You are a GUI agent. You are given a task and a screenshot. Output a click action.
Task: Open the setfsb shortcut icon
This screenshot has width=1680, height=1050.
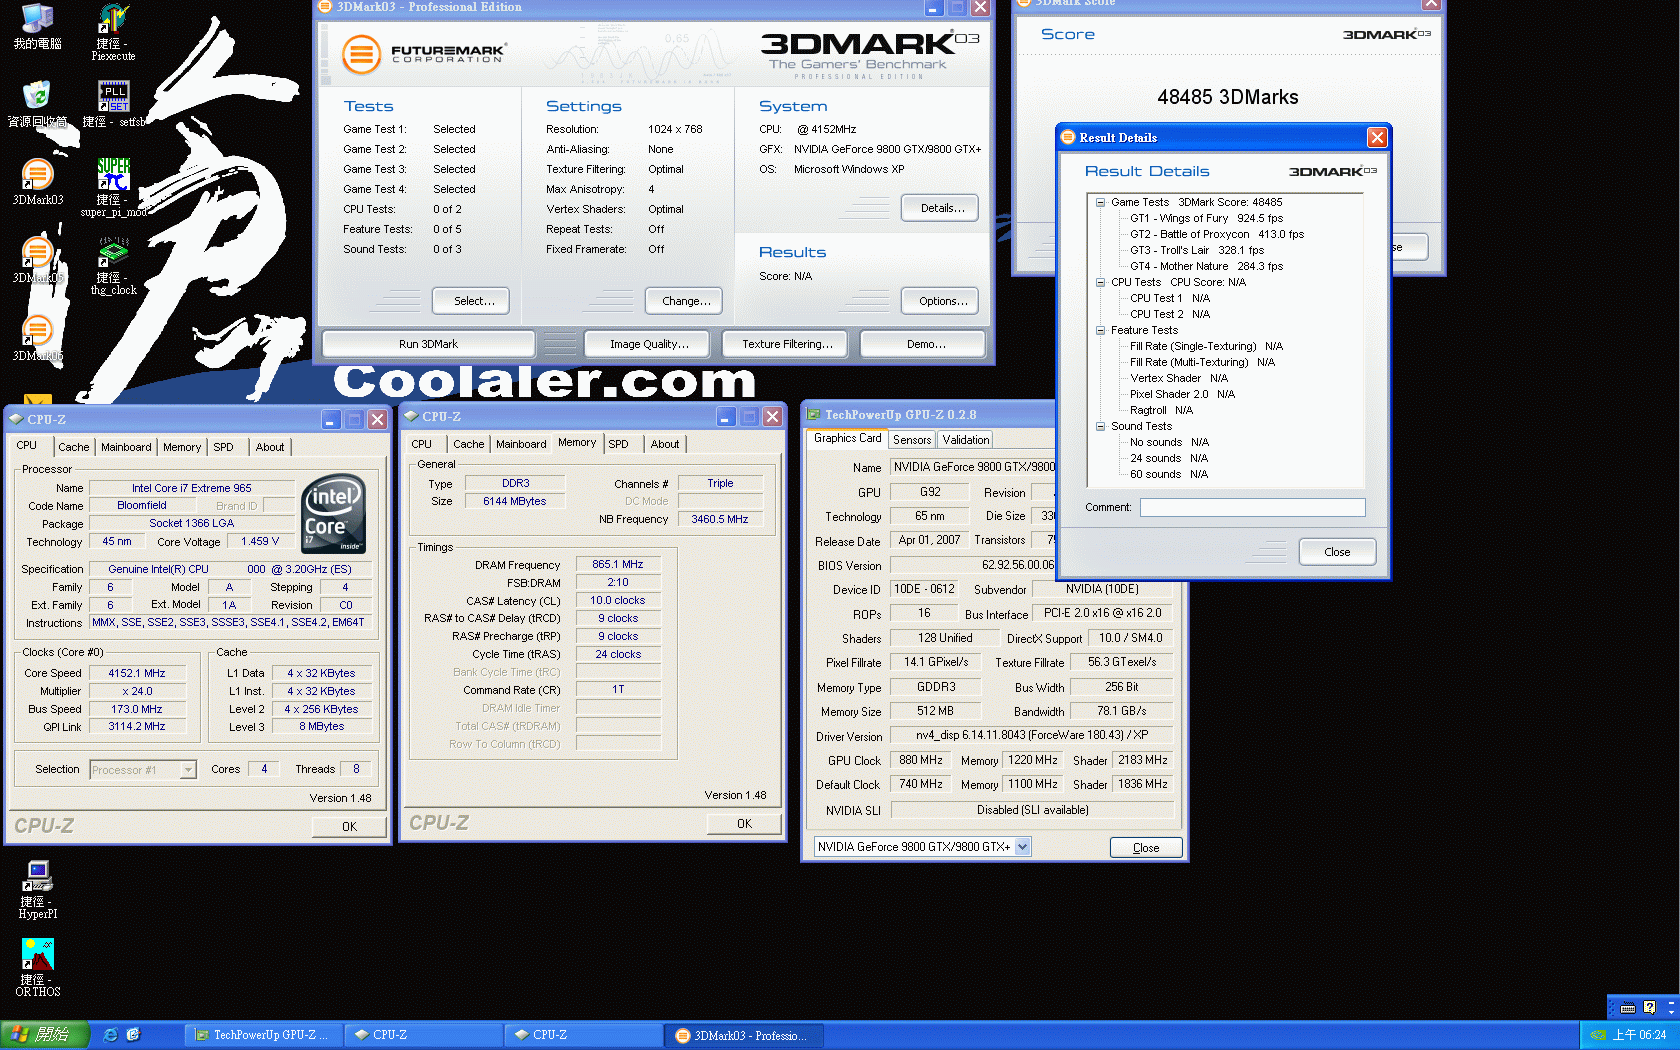[x=113, y=104]
